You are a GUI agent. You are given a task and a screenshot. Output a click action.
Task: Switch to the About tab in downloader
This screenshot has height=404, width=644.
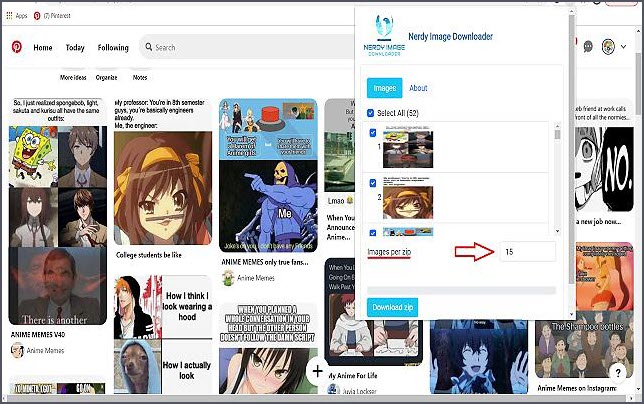point(418,88)
